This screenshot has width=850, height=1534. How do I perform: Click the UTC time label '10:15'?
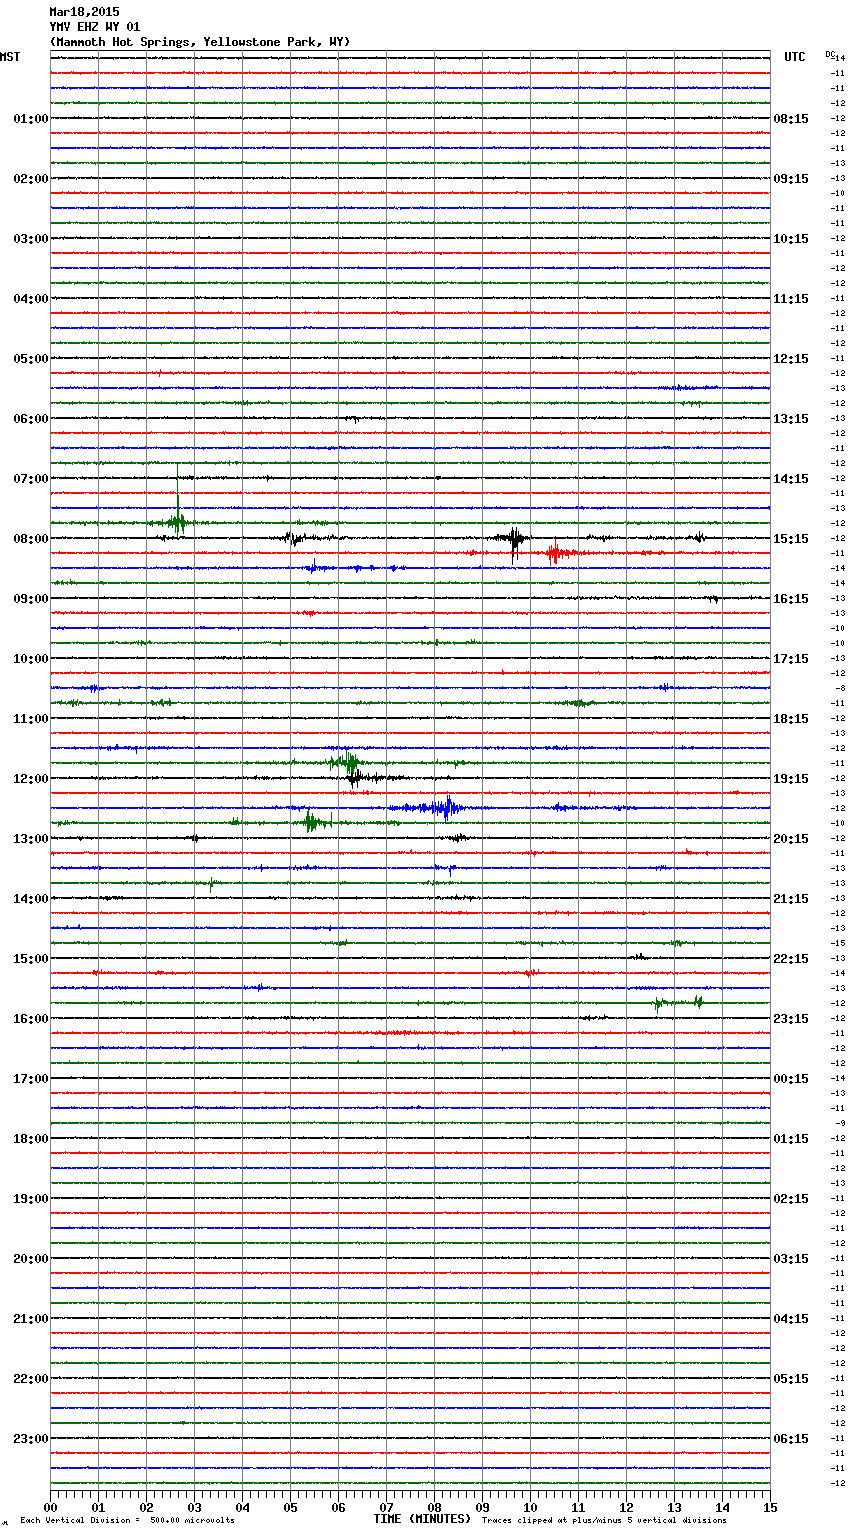(x=791, y=239)
